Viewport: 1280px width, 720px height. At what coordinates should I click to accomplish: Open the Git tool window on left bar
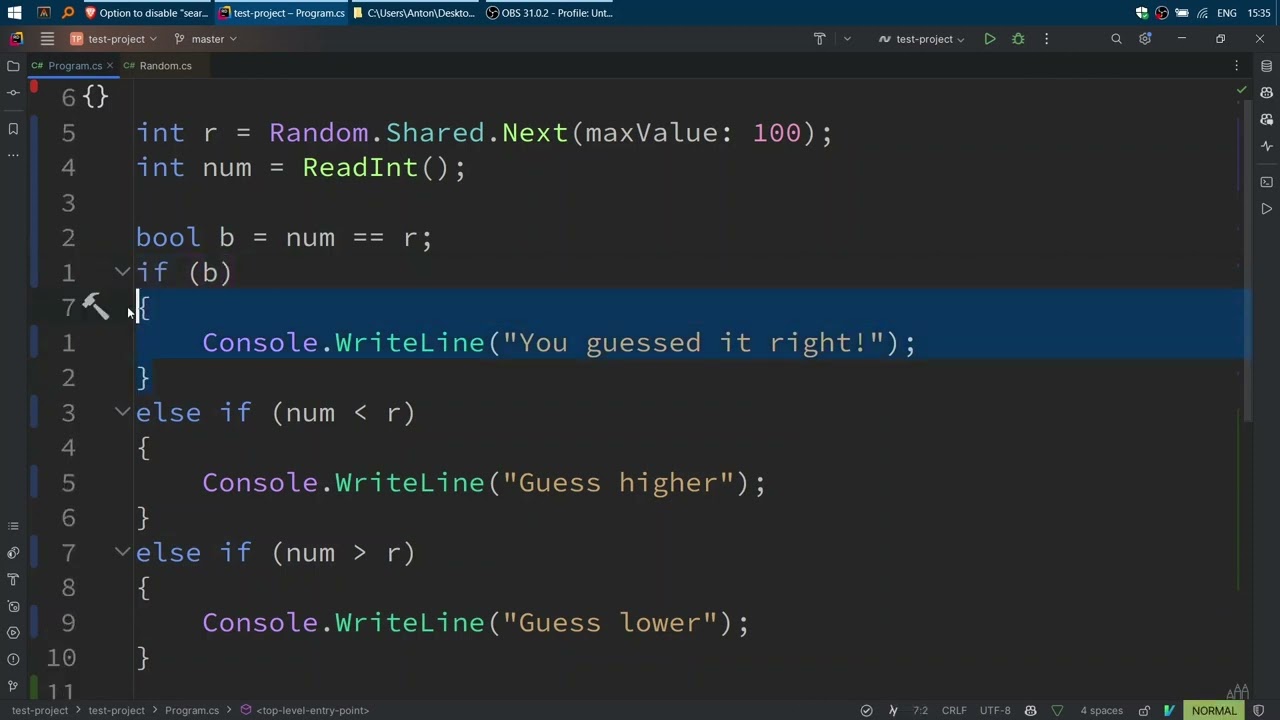tap(13, 686)
